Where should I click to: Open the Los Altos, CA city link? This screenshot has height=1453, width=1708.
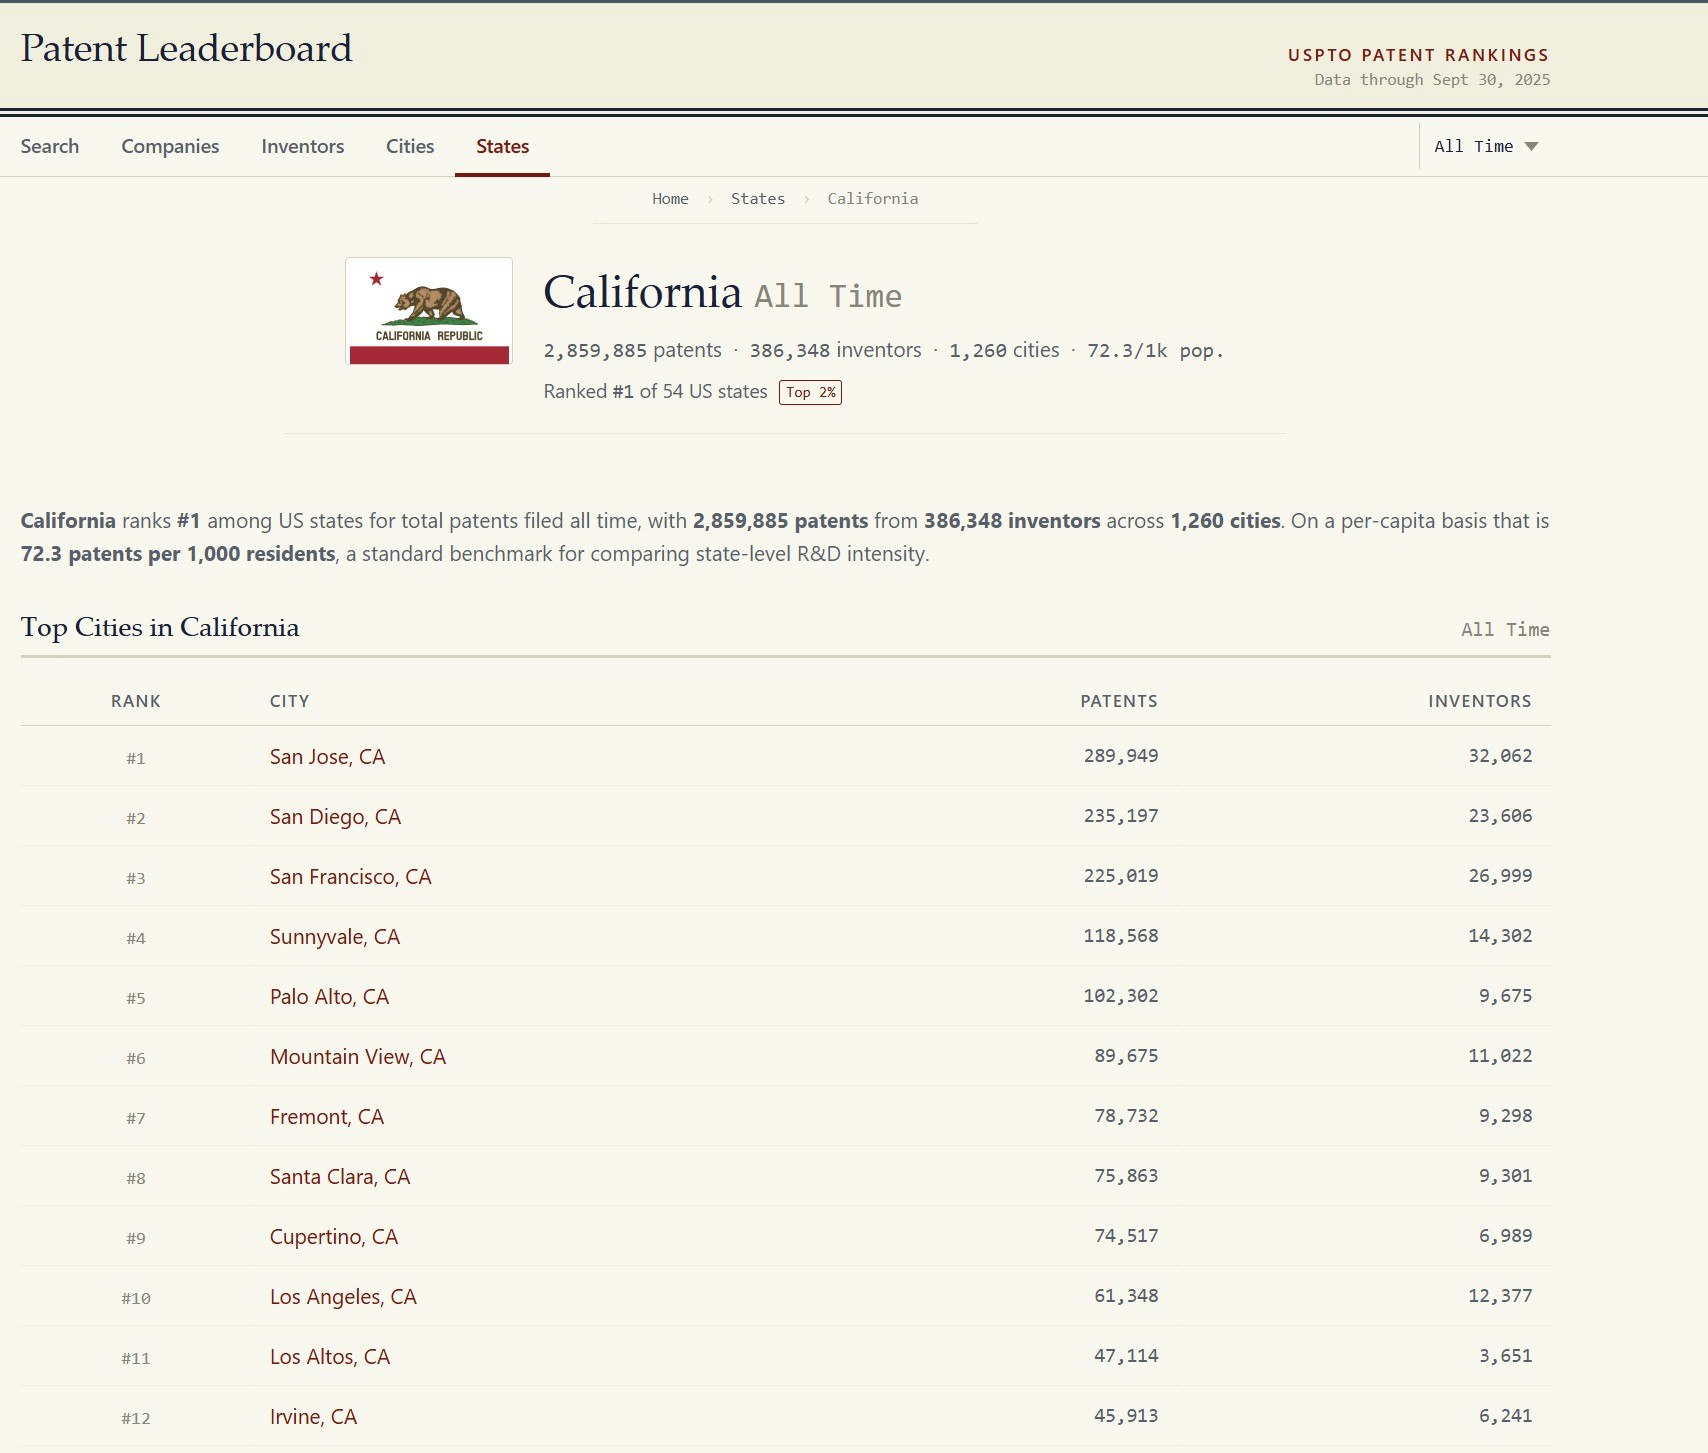[330, 1357]
